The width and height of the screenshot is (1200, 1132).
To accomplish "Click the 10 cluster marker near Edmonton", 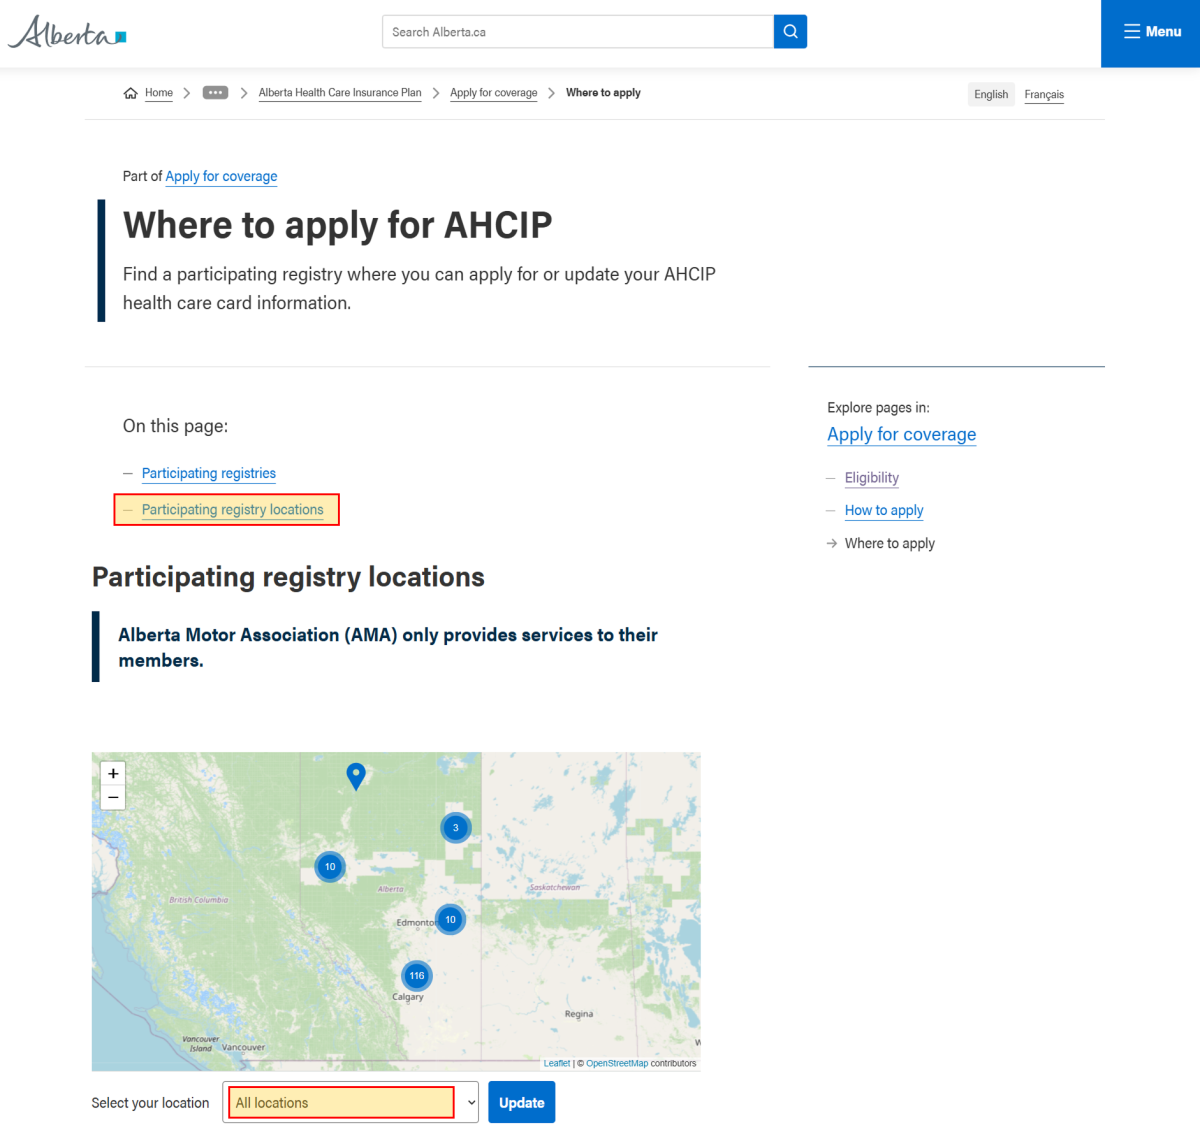I will pyautogui.click(x=449, y=919).
